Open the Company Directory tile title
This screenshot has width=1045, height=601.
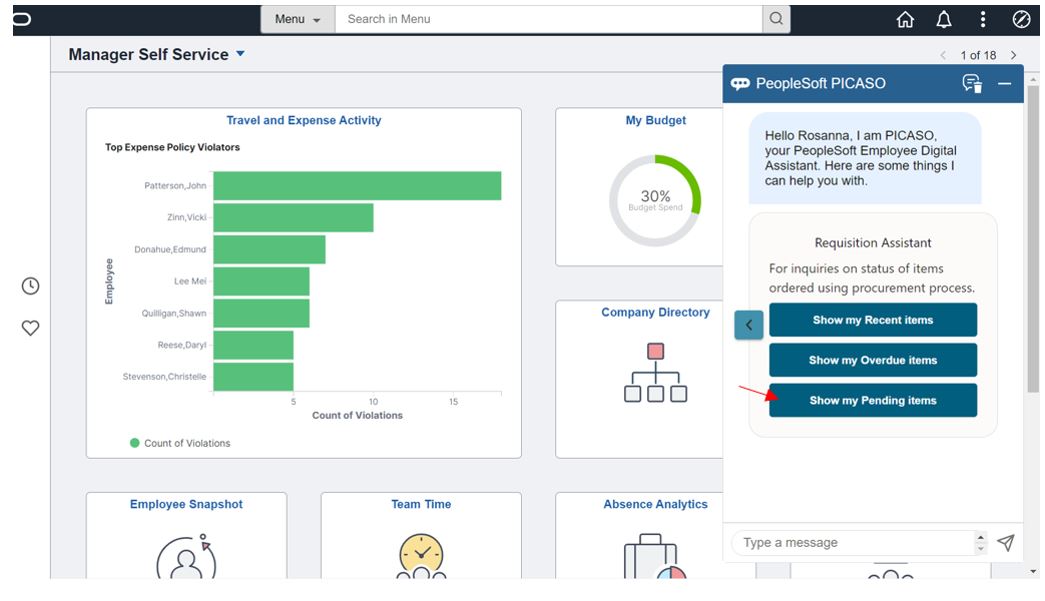(x=656, y=312)
